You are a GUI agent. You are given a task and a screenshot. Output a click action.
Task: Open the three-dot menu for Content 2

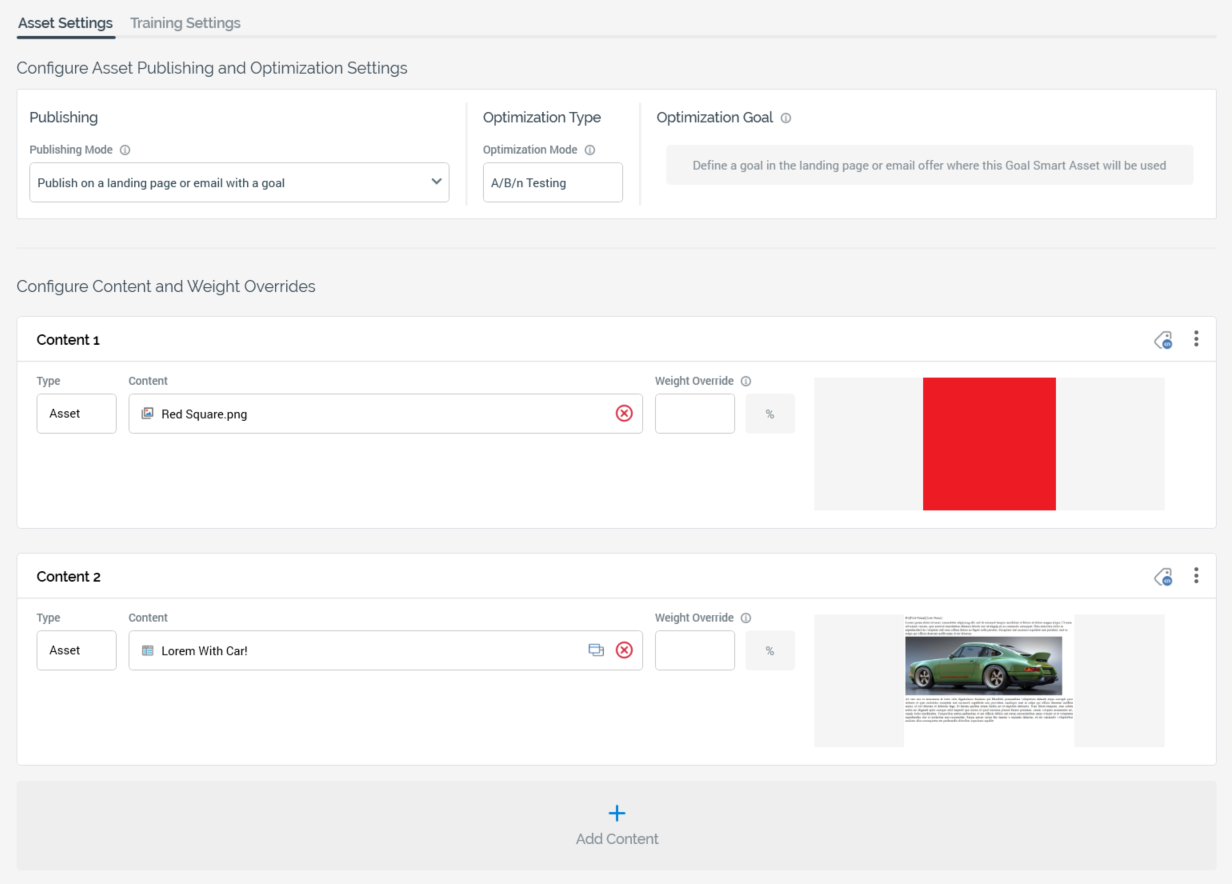click(1196, 576)
